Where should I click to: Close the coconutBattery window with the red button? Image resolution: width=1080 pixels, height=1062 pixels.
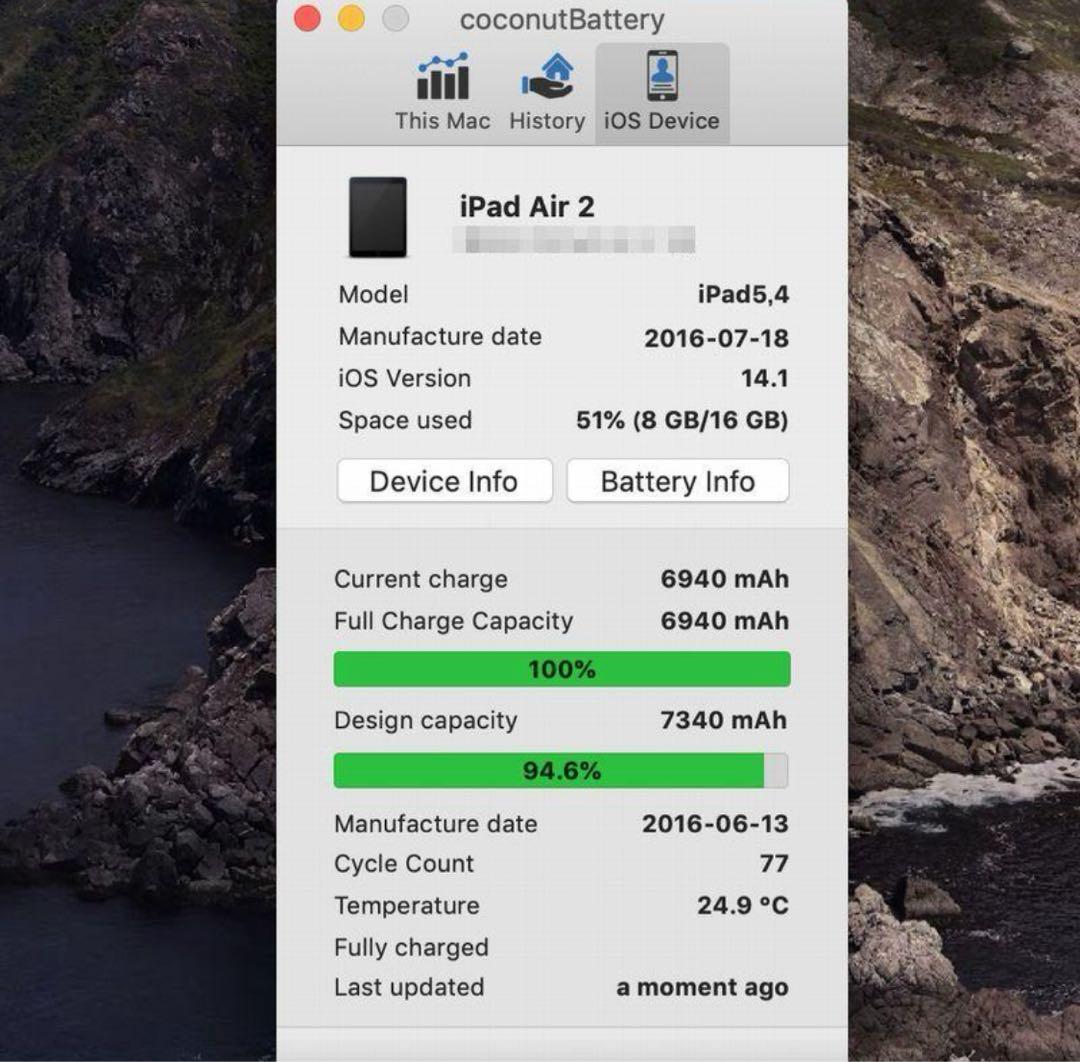click(307, 19)
